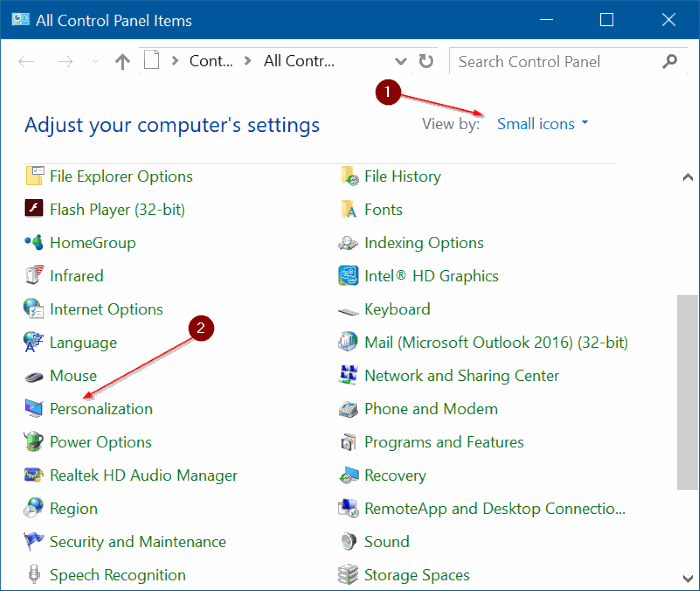Click the Network and Sharing Center icon
The image size is (700, 591).
point(348,376)
